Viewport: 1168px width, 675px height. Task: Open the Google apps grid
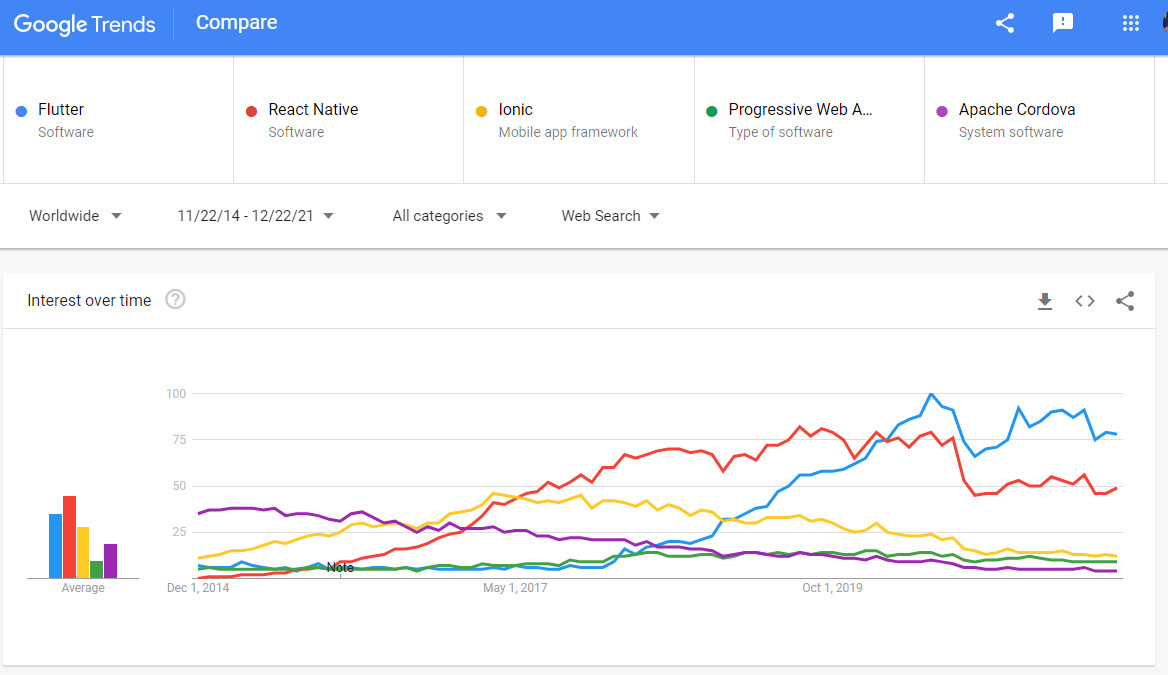pyautogui.click(x=1131, y=23)
